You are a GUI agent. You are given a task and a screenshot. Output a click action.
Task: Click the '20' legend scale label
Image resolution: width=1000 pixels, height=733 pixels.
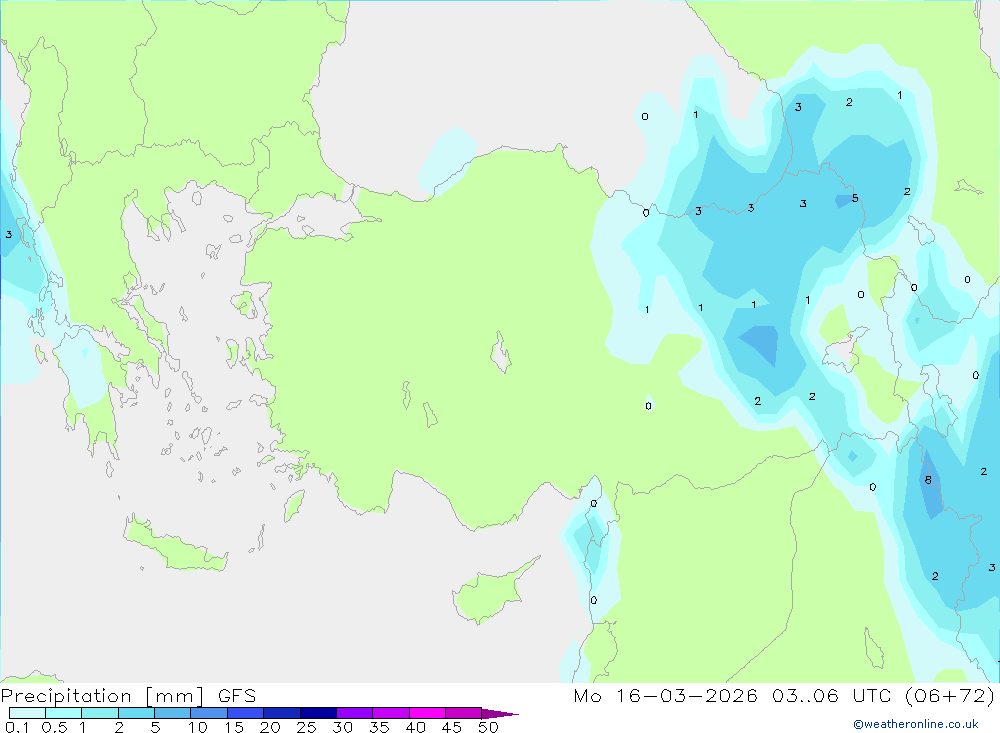(270, 727)
